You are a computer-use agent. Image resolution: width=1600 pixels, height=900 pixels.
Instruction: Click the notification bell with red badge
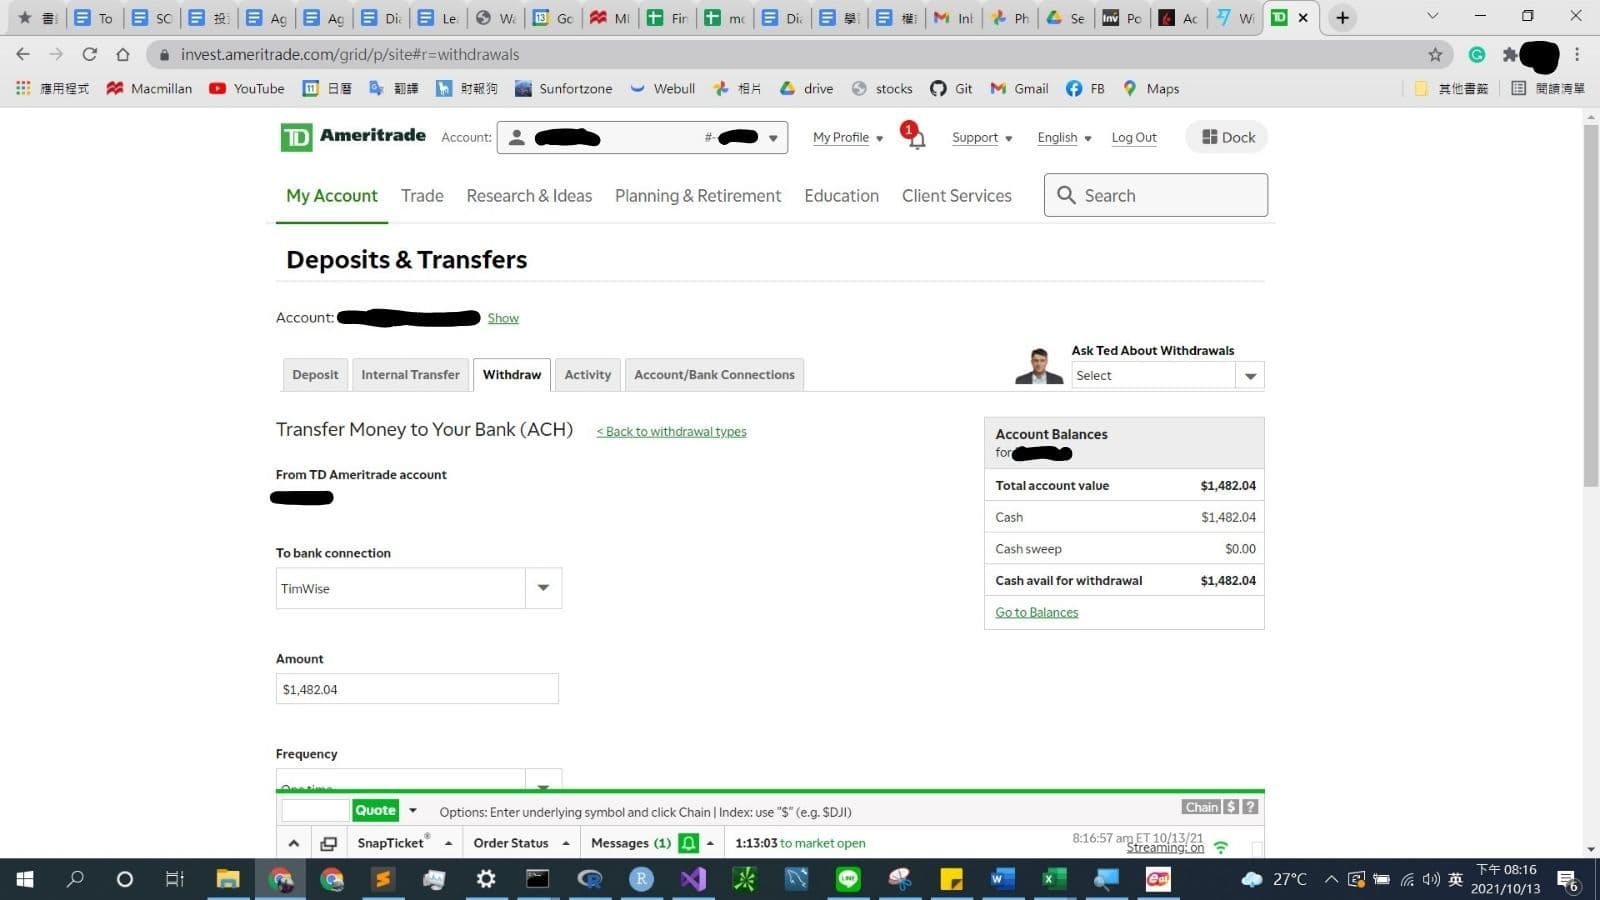coord(914,137)
